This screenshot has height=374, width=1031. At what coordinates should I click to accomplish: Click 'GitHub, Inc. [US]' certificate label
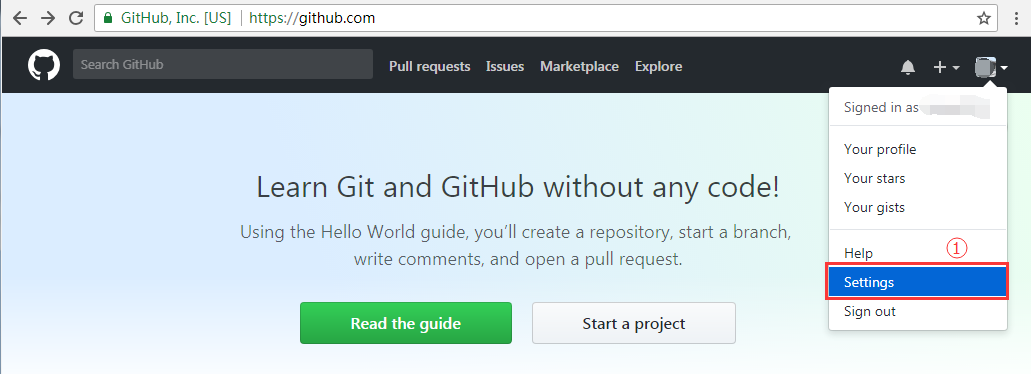click(176, 18)
